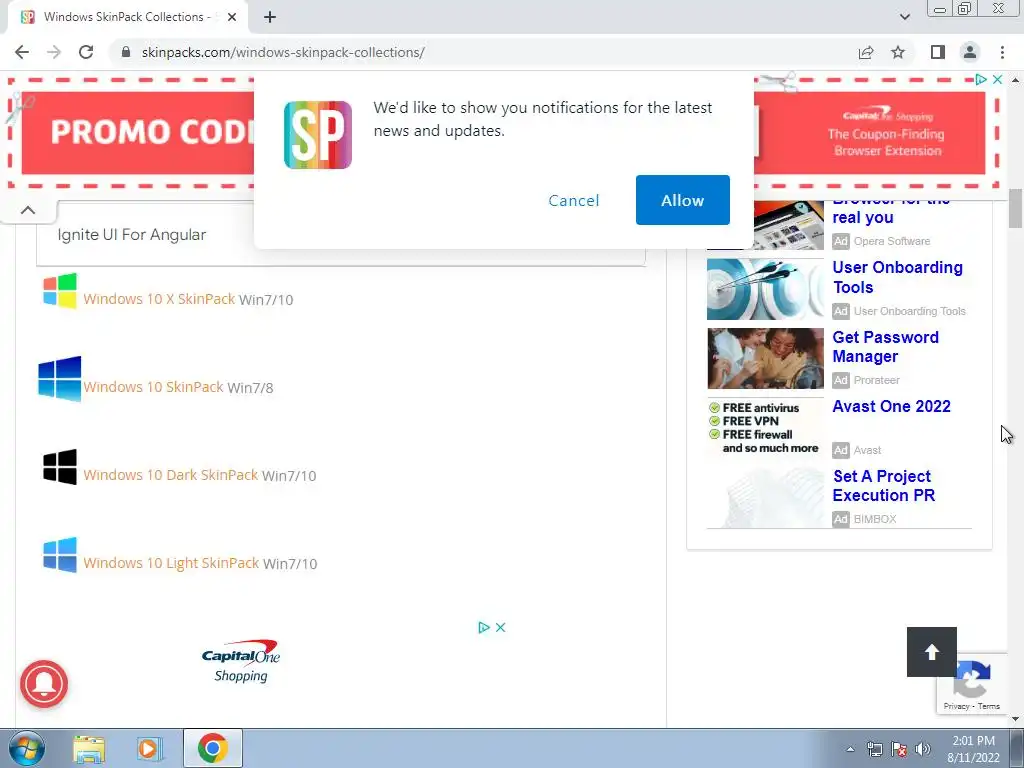1024x768 pixels.
Task: Click the light blue Windows 10 Light logo
Action: tap(59, 554)
